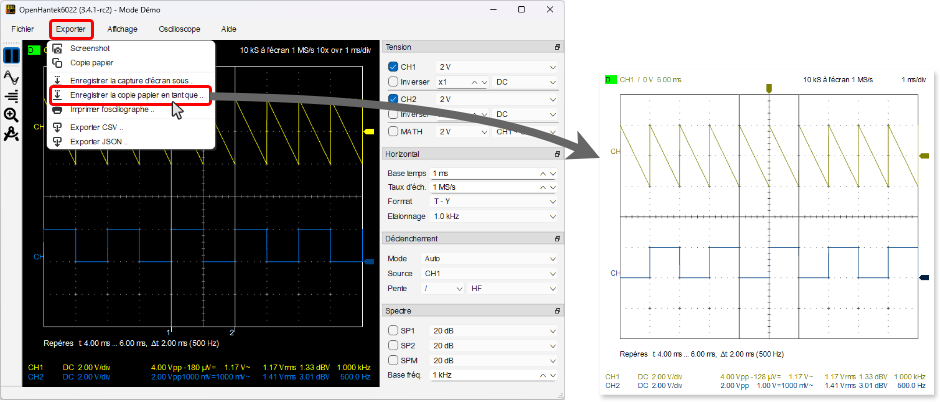Screen dimensions: 940x402
Task: Open the HF trigger filter dropdown
Action: (514, 288)
